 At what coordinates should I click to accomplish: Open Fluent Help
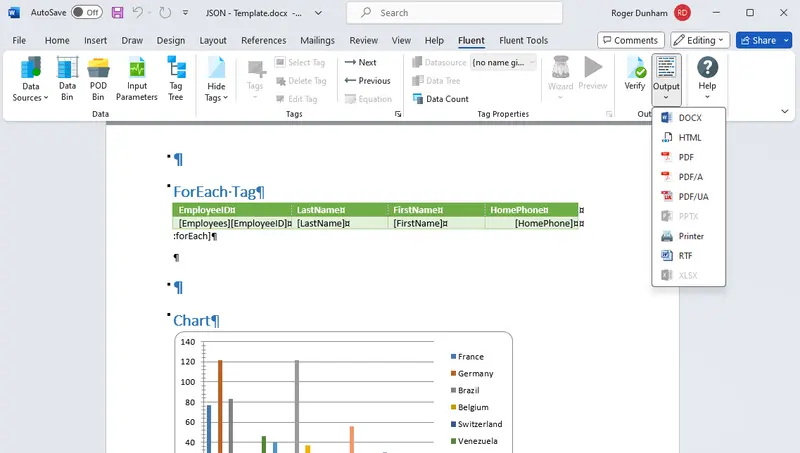point(707,79)
